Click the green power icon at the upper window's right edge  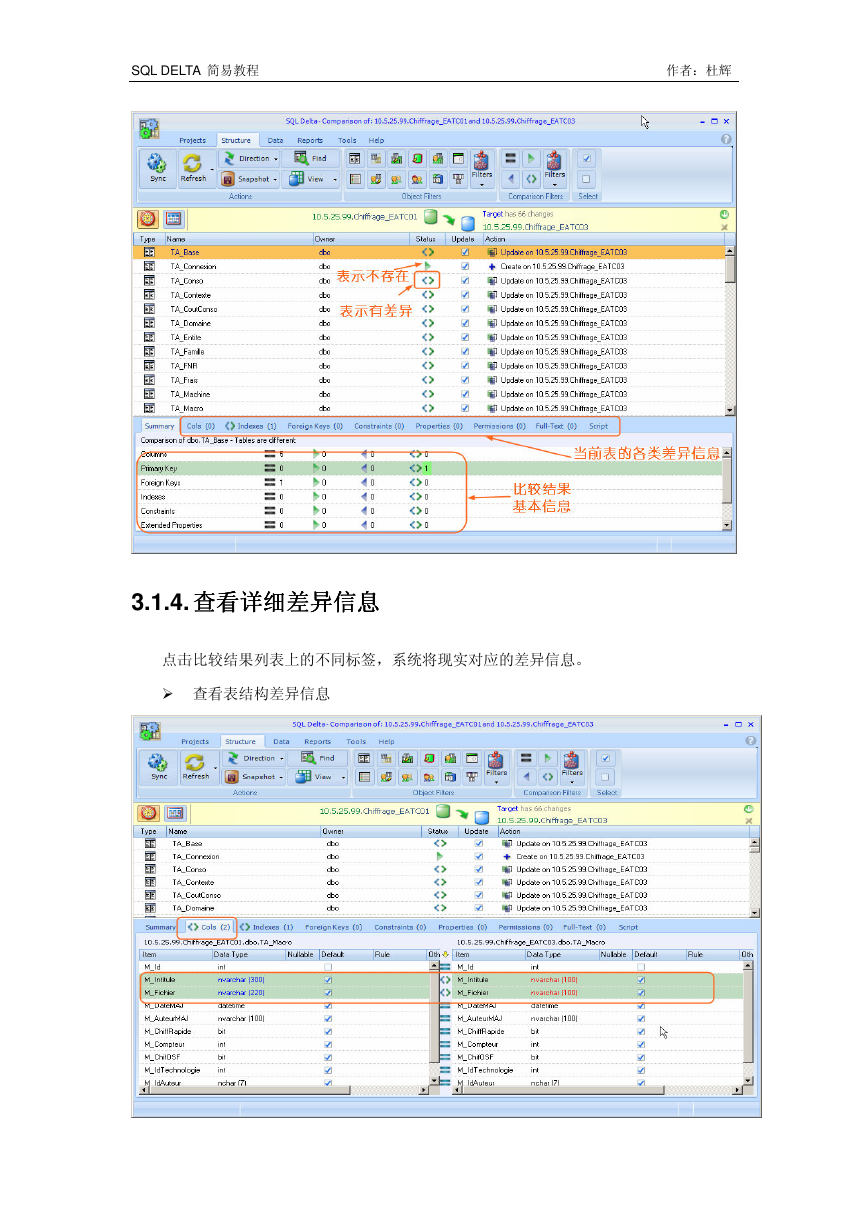click(x=723, y=214)
